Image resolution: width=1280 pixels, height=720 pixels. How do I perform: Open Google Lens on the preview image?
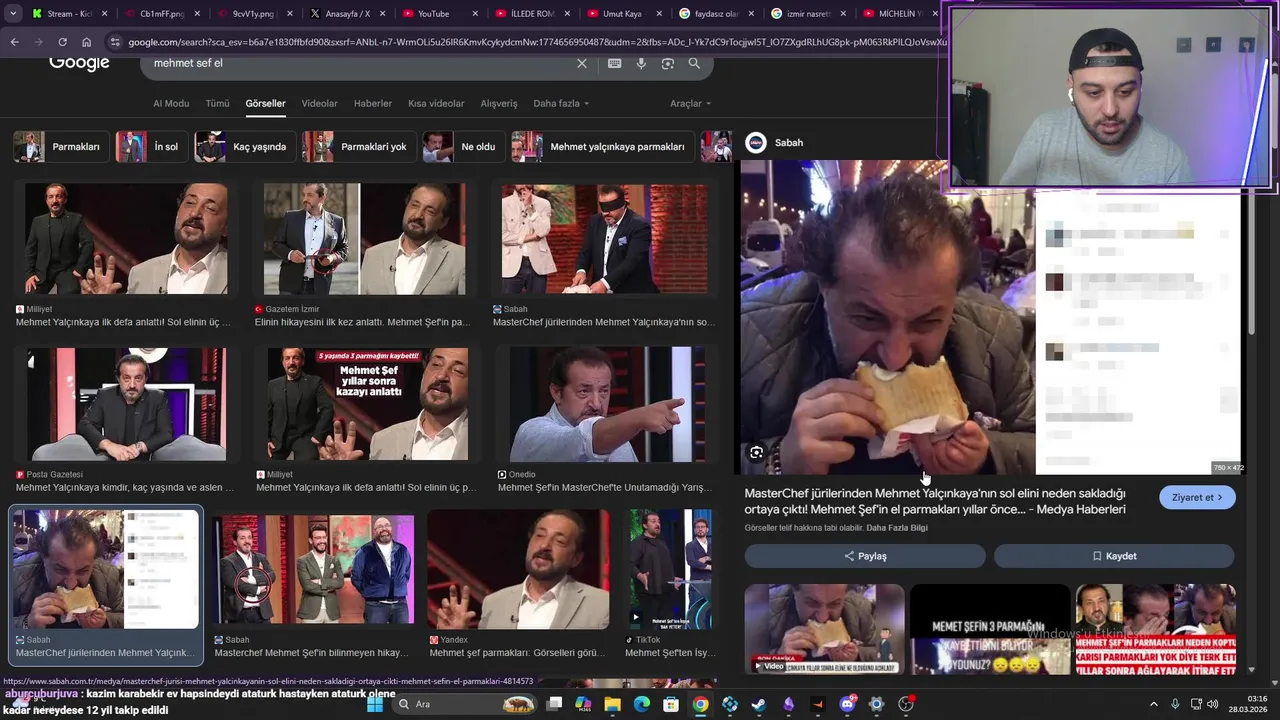tap(756, 452)
